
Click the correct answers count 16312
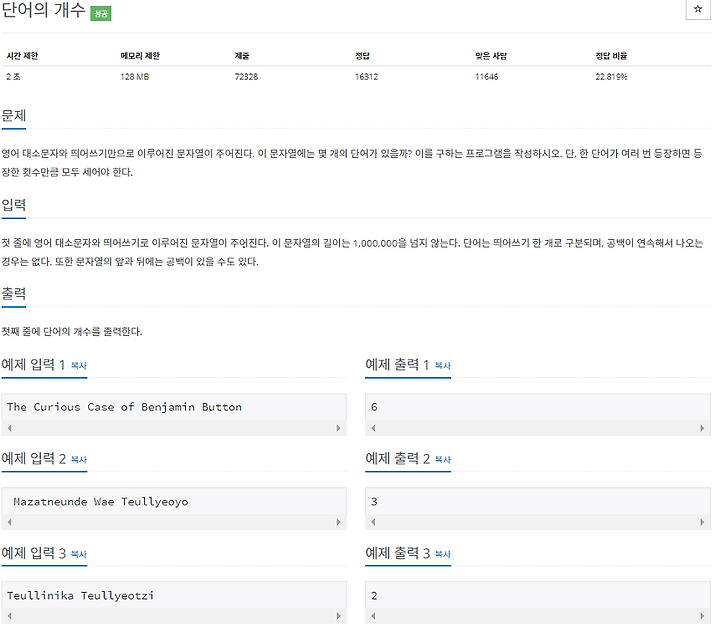(366, 77)
